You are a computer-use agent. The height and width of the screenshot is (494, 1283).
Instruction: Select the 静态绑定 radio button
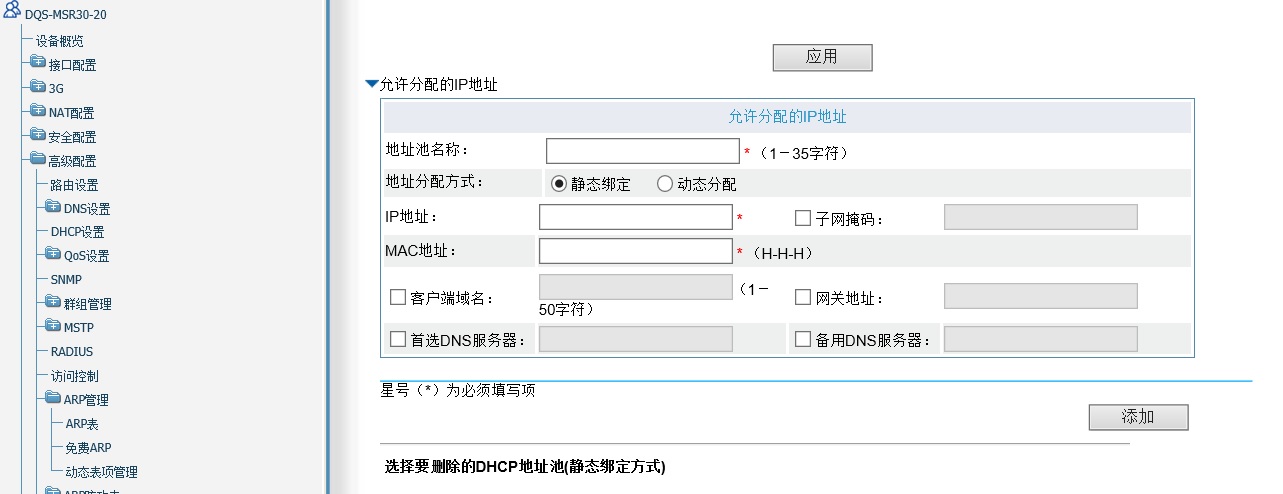click(x=559, y=184)
